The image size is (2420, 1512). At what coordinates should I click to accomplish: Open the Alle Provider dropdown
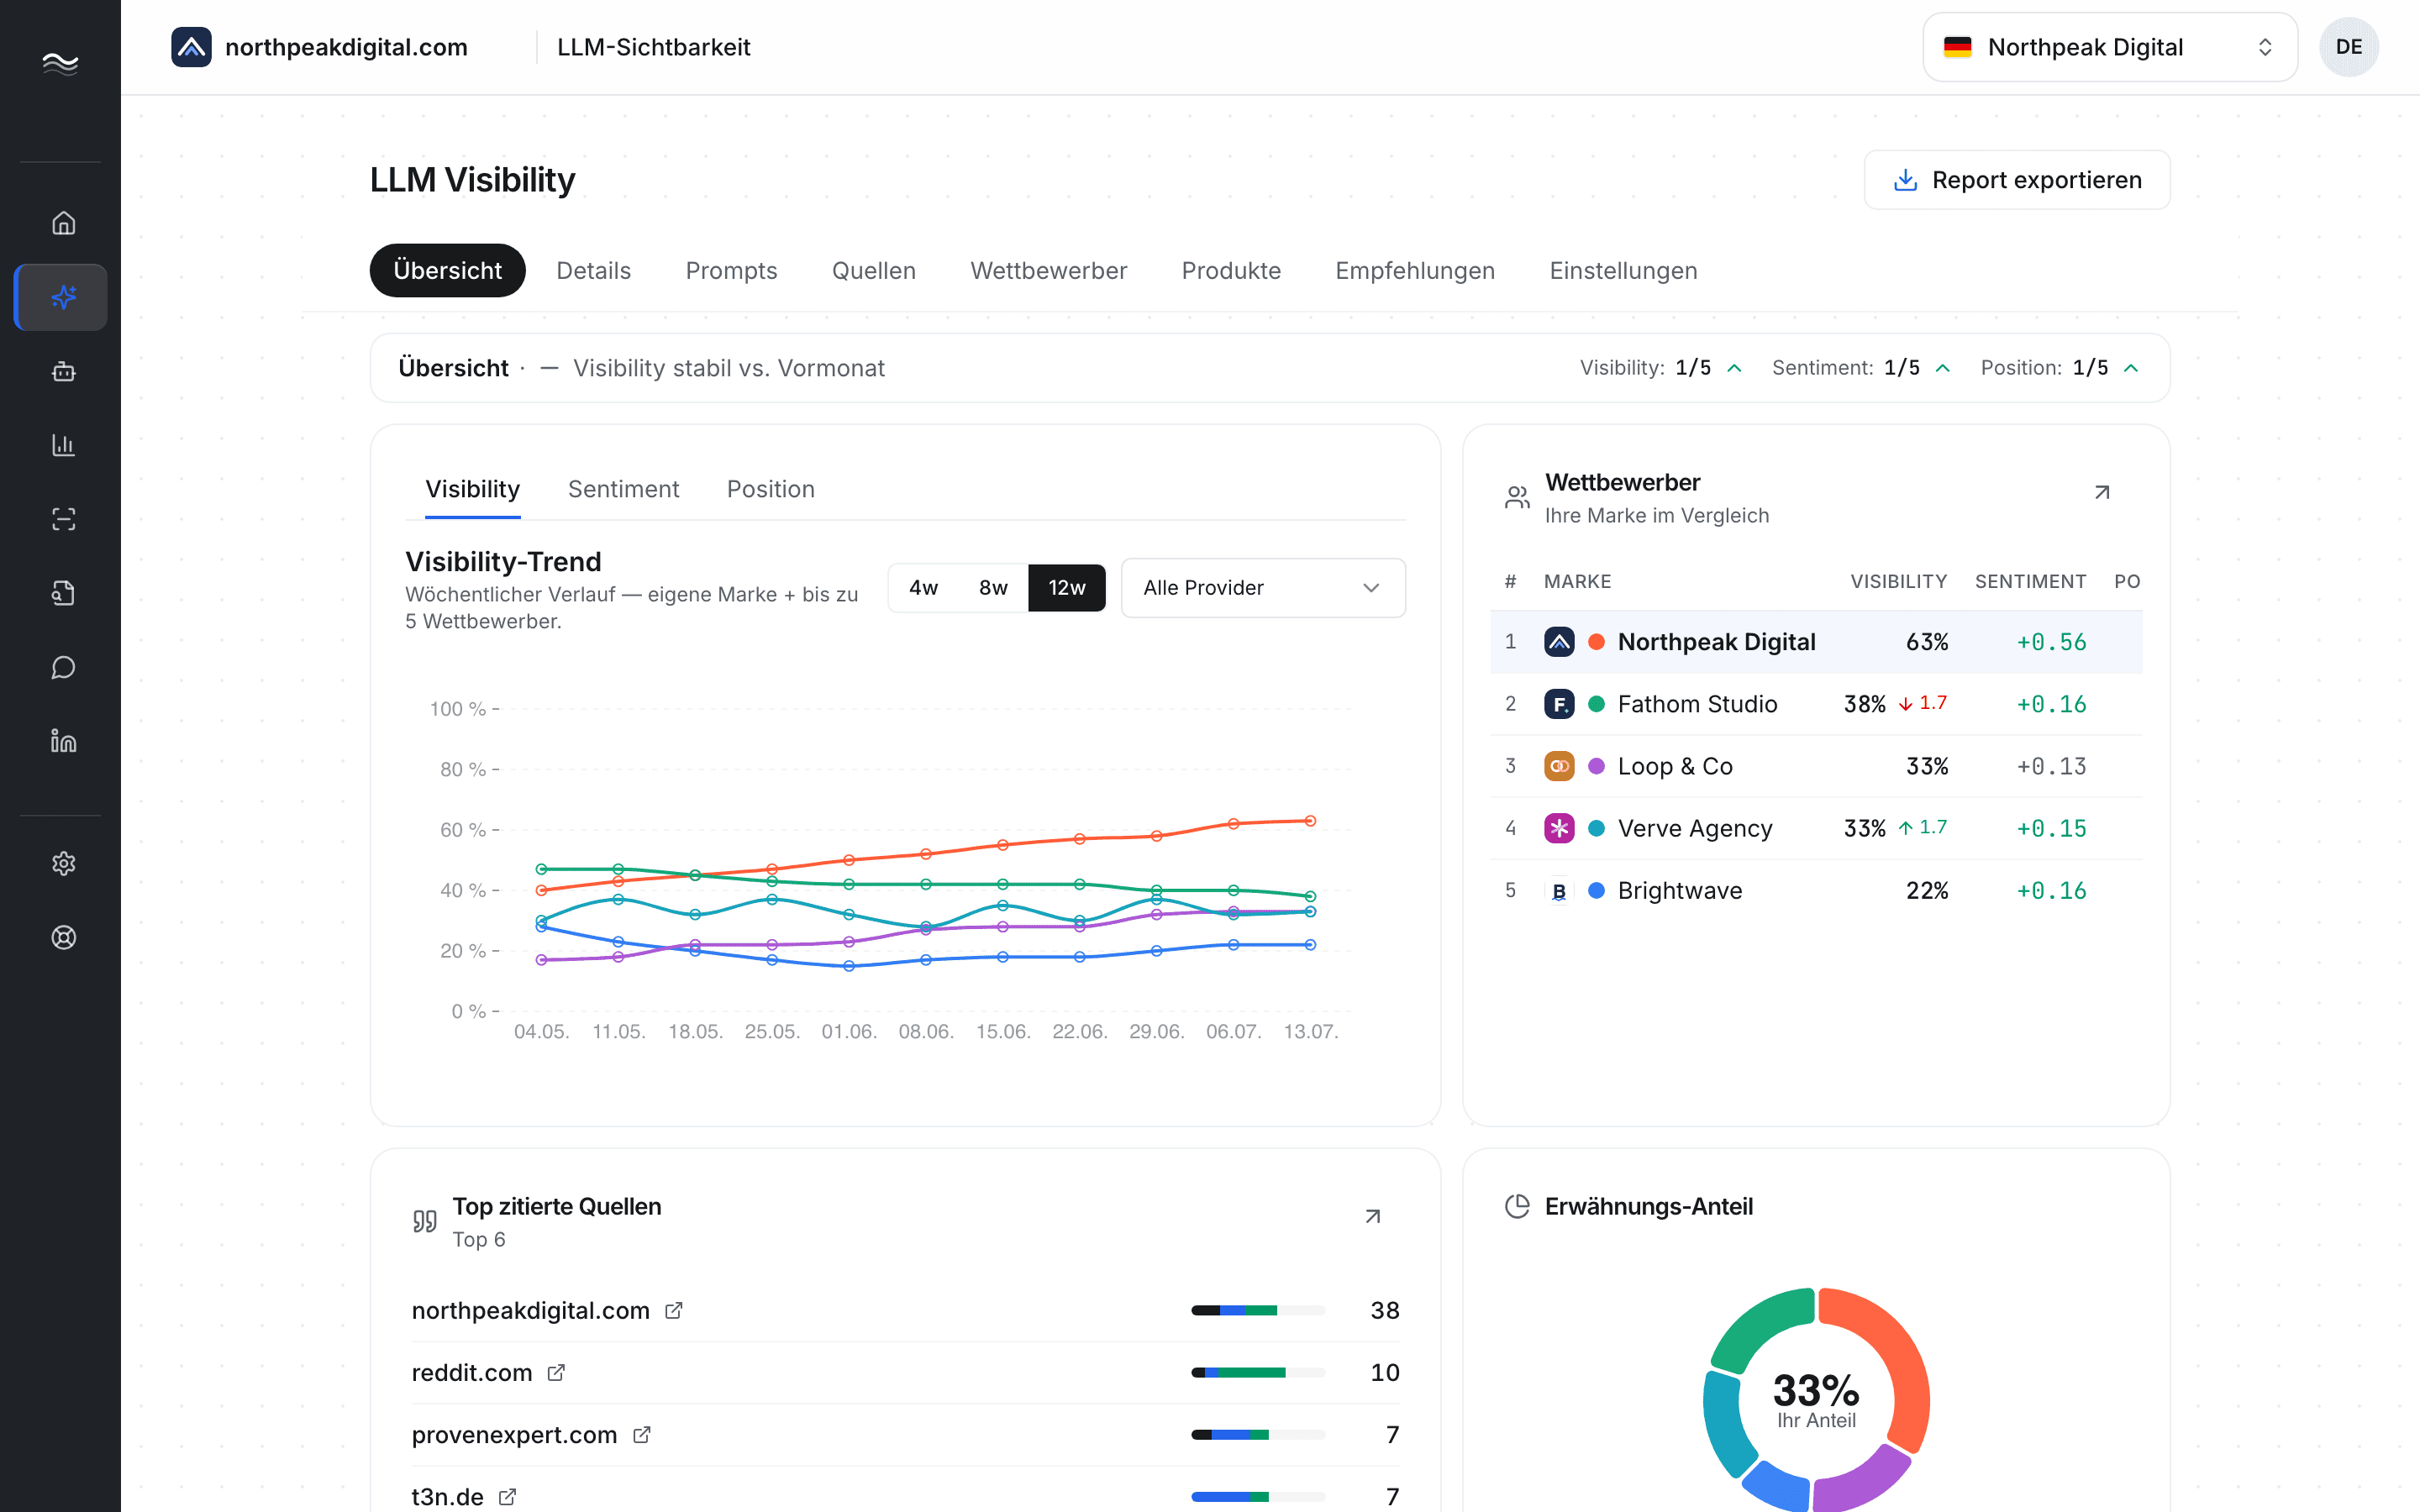pos(1263,587)
